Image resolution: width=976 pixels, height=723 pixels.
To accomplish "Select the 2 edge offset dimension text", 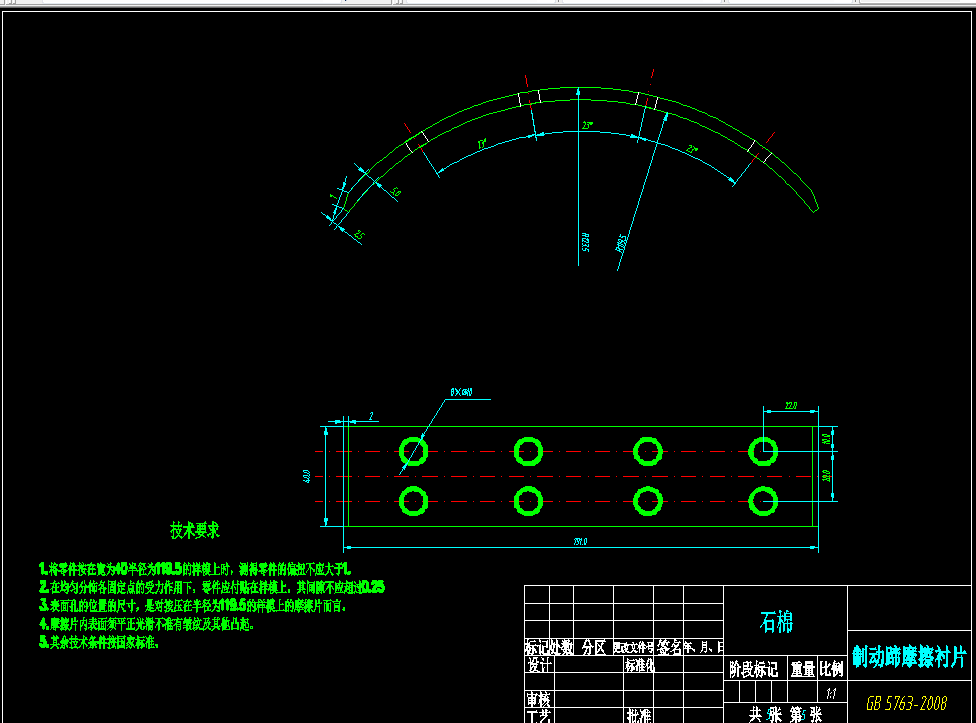I will click(x=371, y=416).
